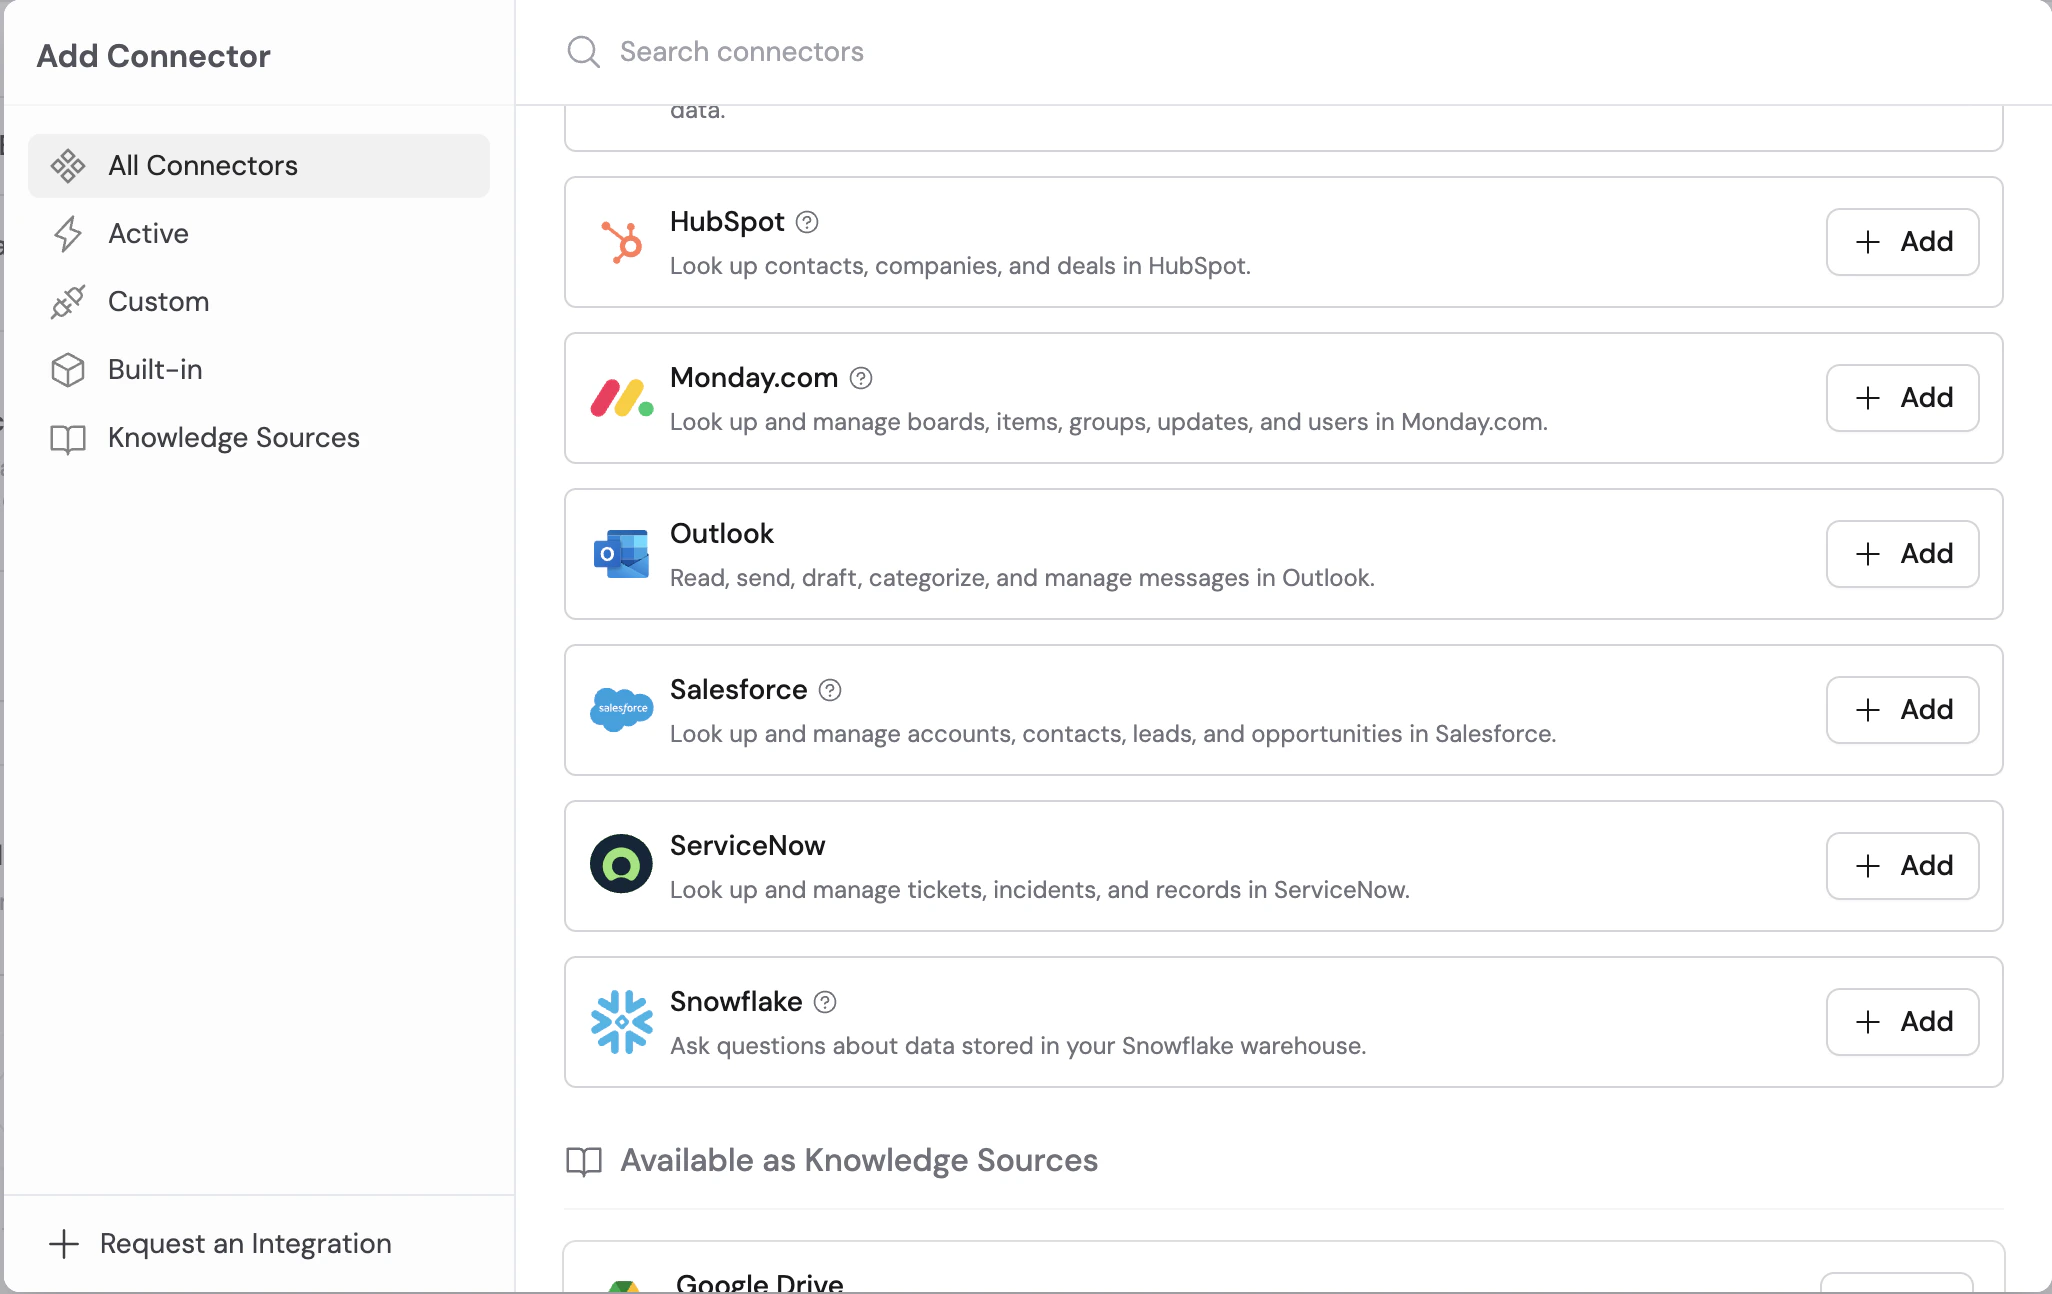The image size is (2052, 1294).
Task: Click the Salesforce connector title
Action: pos(738,690)
